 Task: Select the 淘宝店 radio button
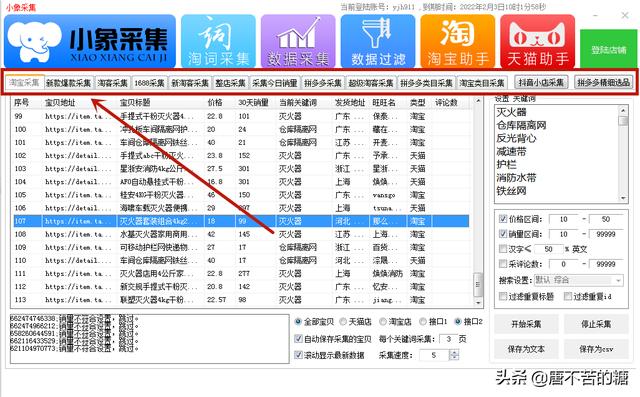[382, 322]
